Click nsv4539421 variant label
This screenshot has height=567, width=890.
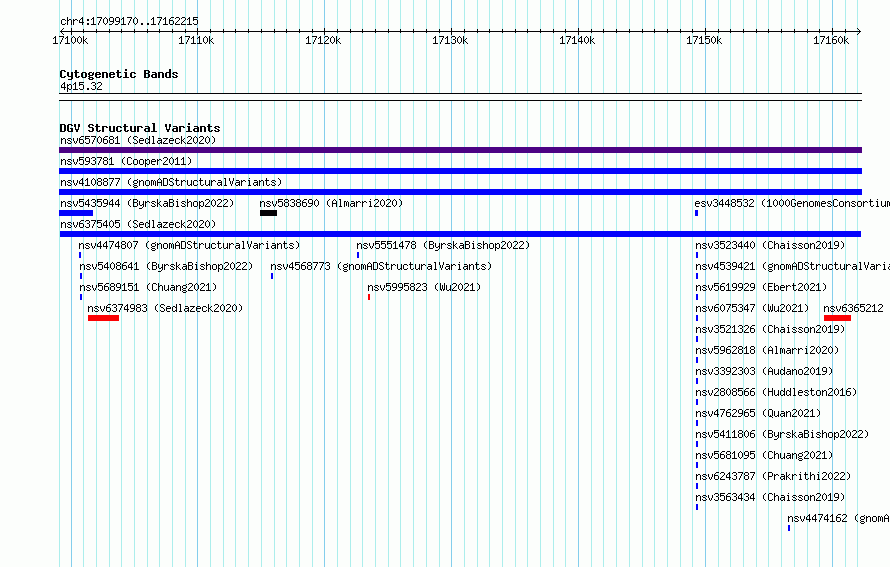pos(792,266)
